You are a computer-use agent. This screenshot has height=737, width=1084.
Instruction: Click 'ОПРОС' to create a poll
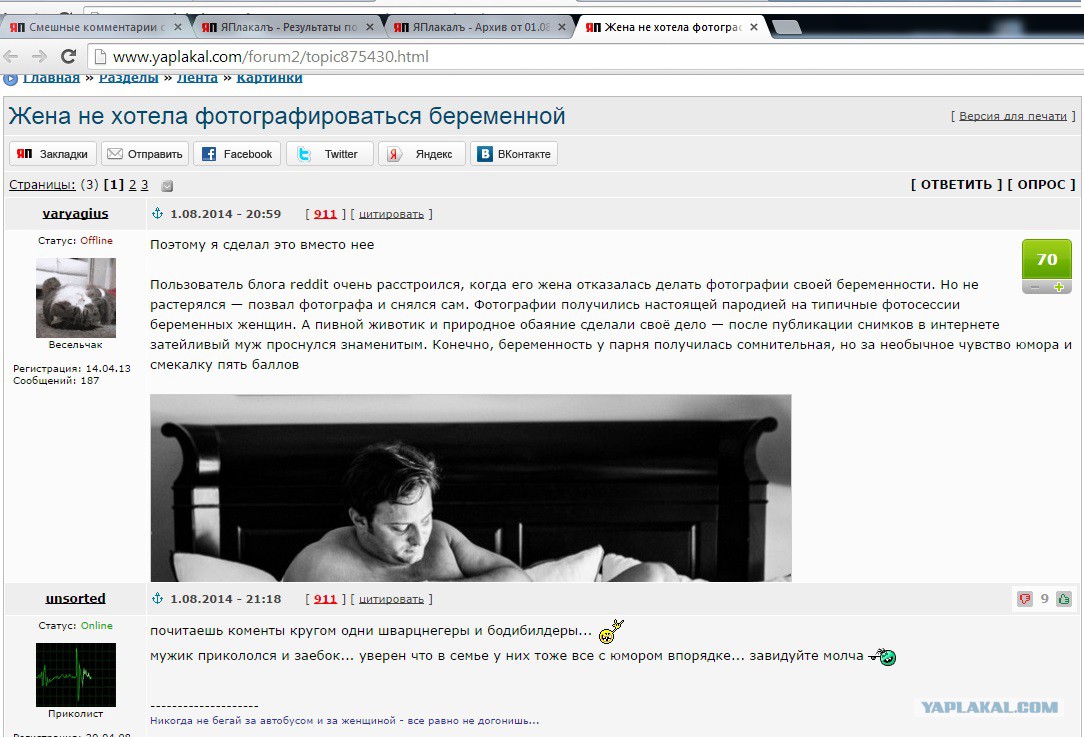pos(1041,185)
